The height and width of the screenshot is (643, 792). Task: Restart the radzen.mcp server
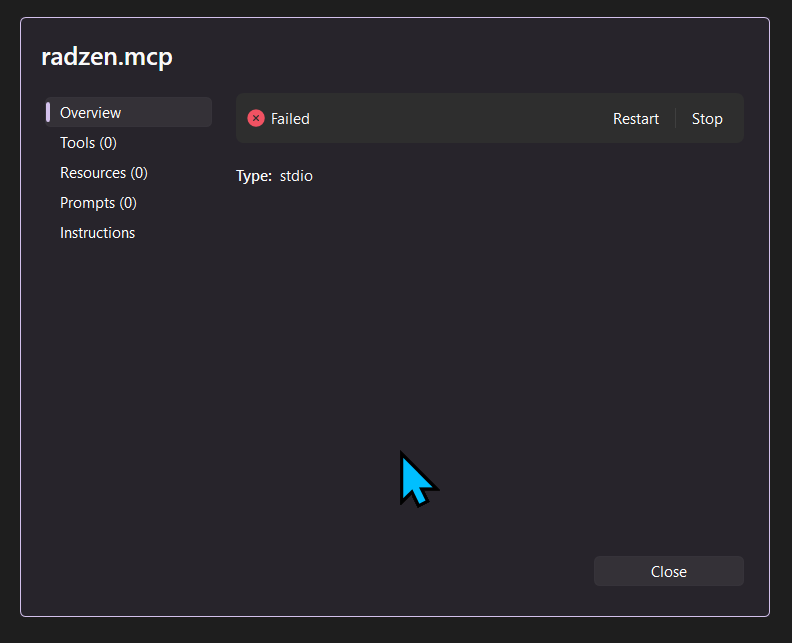[x=635, y=118]
